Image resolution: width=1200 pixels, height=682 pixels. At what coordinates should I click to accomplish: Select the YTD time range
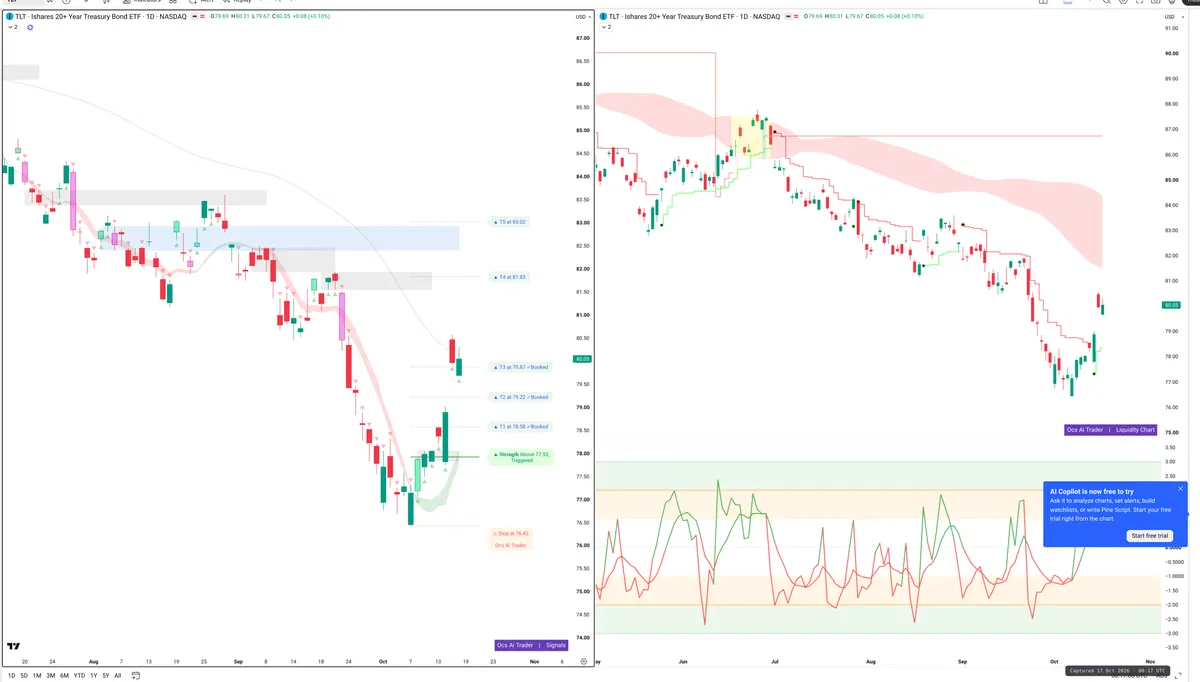80,676
